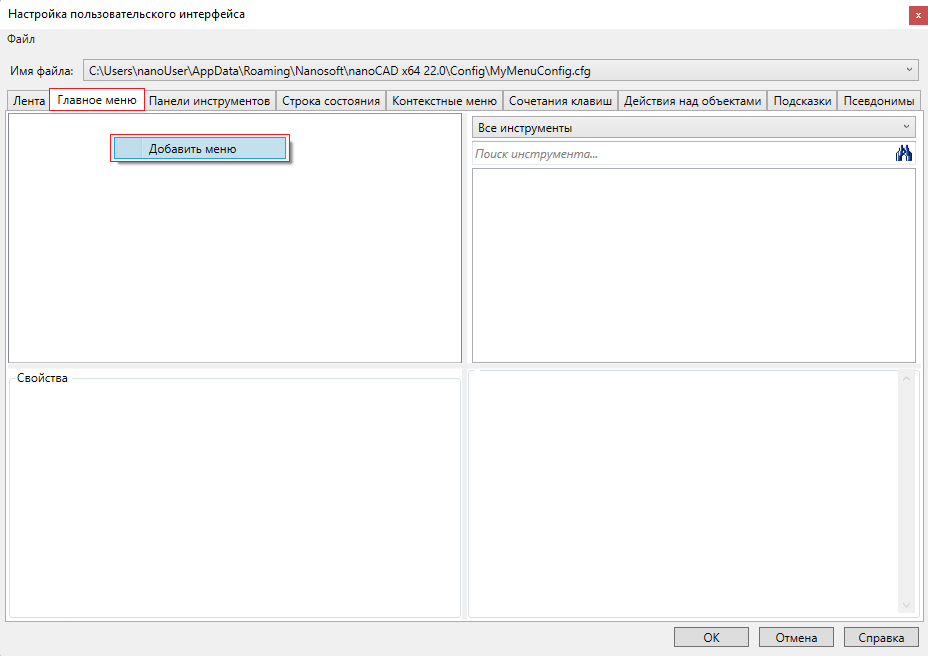Viewport: 928px width, 656px height.
Task: Switch to the Лента tab
Action: (x=28, y=101)
